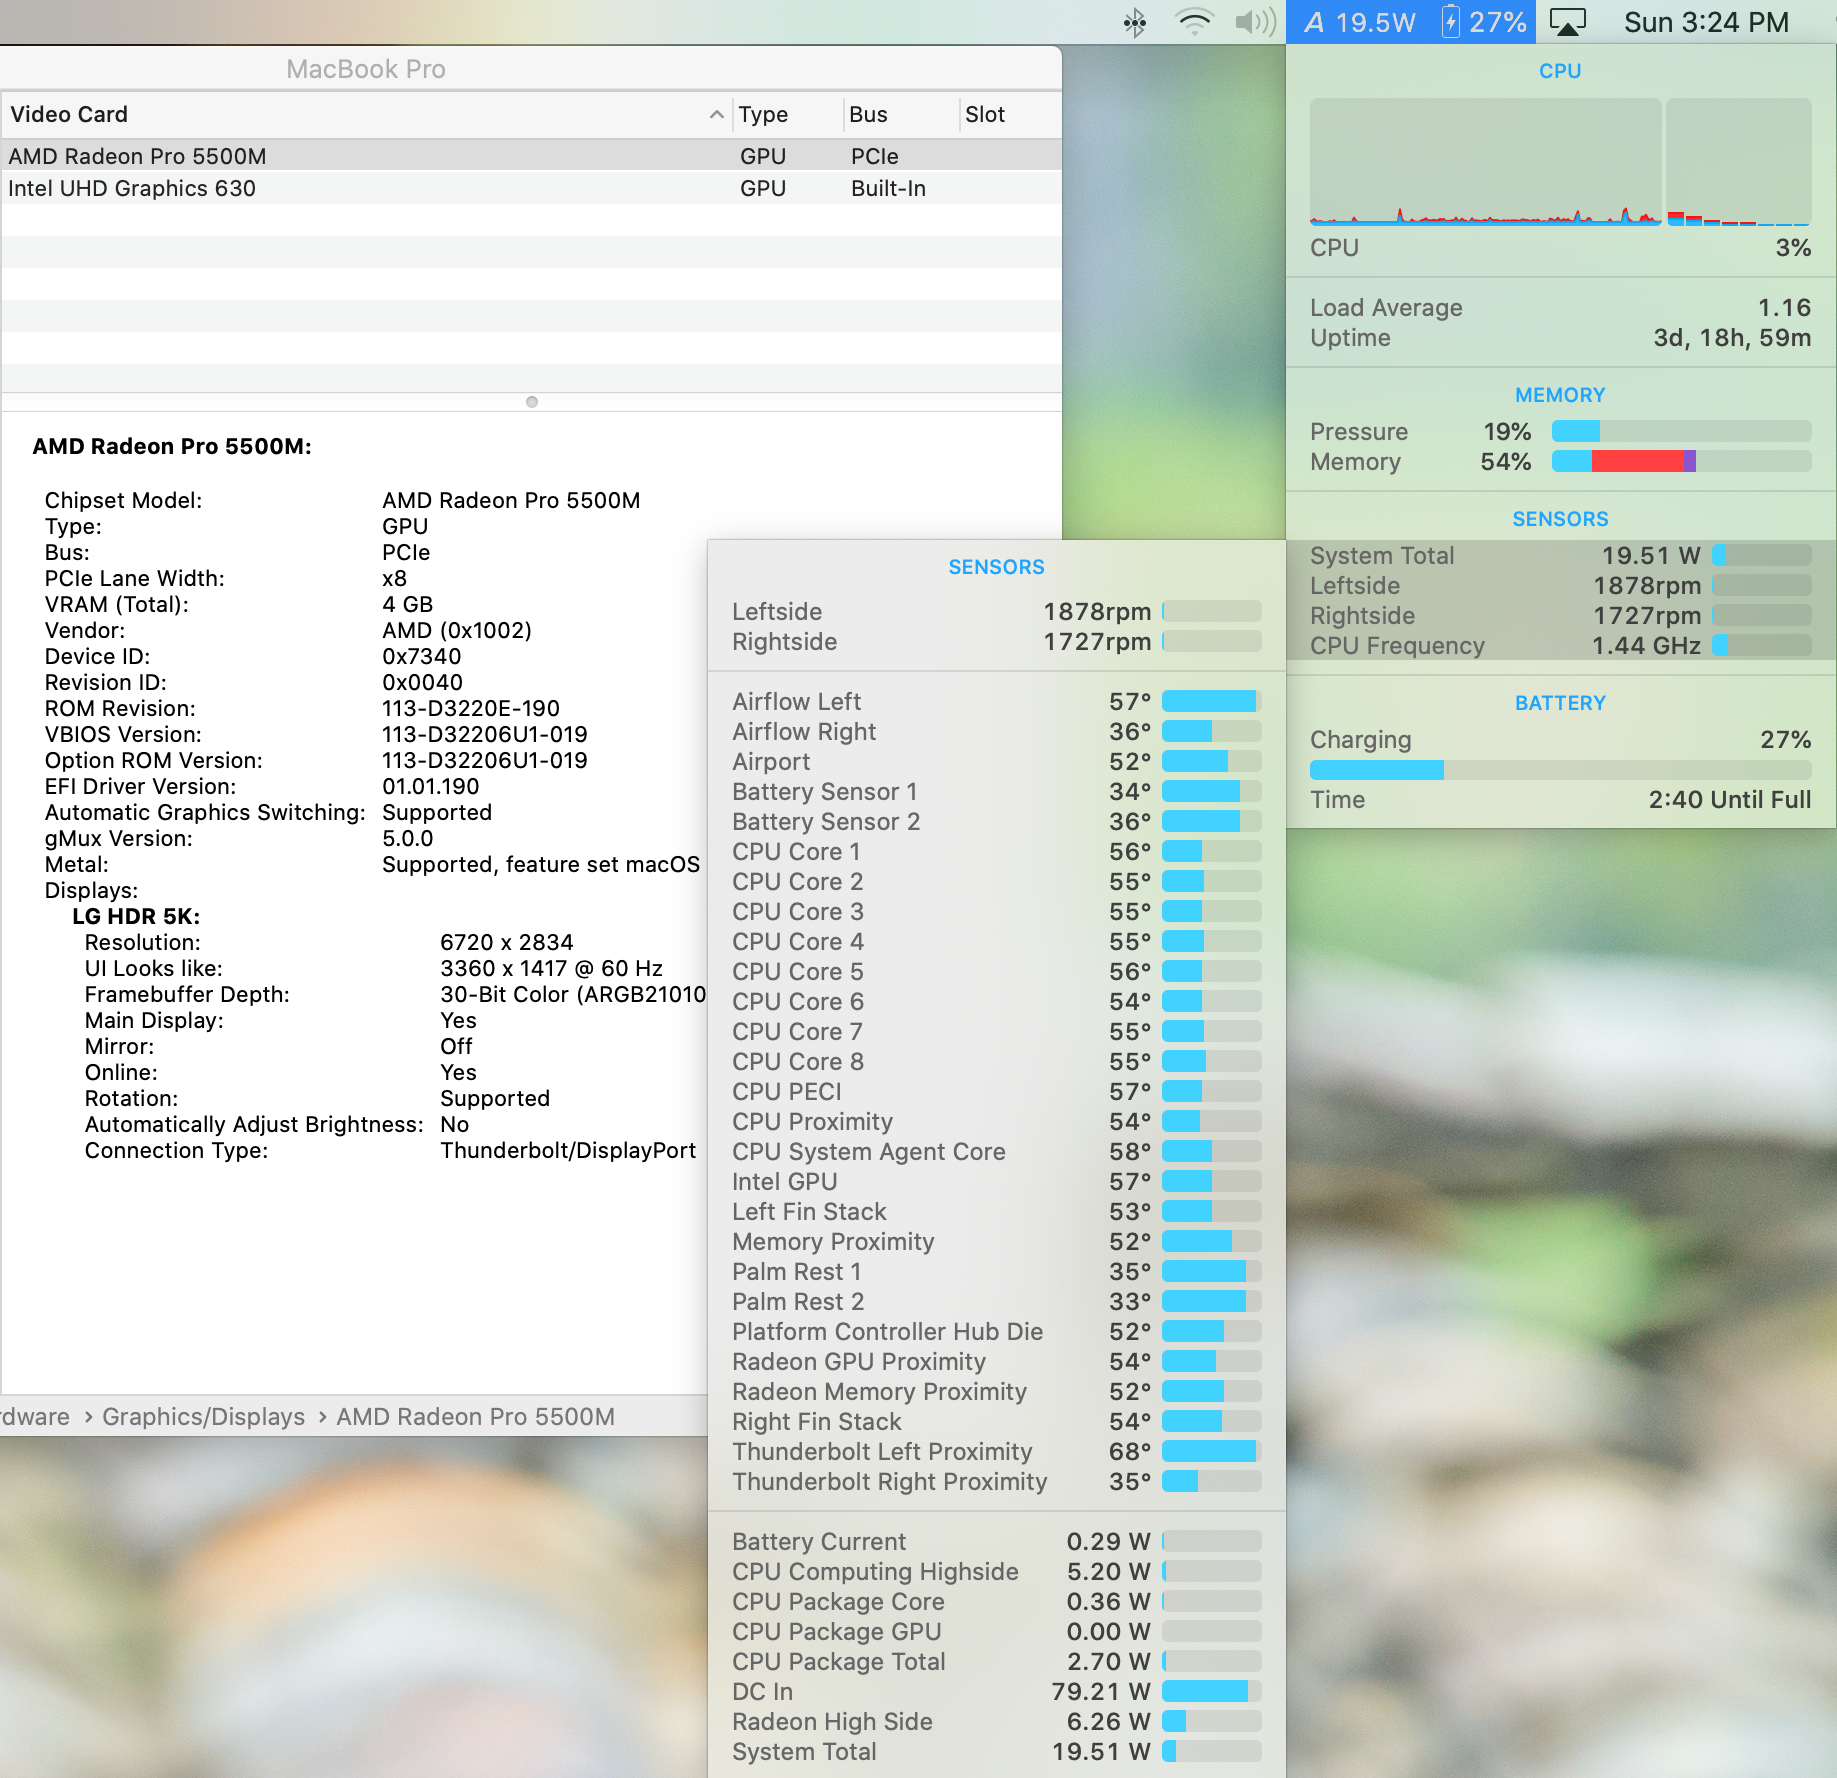Select the Airflow Left sensor row
1837x1778 pixels.
tap(996, 701)
